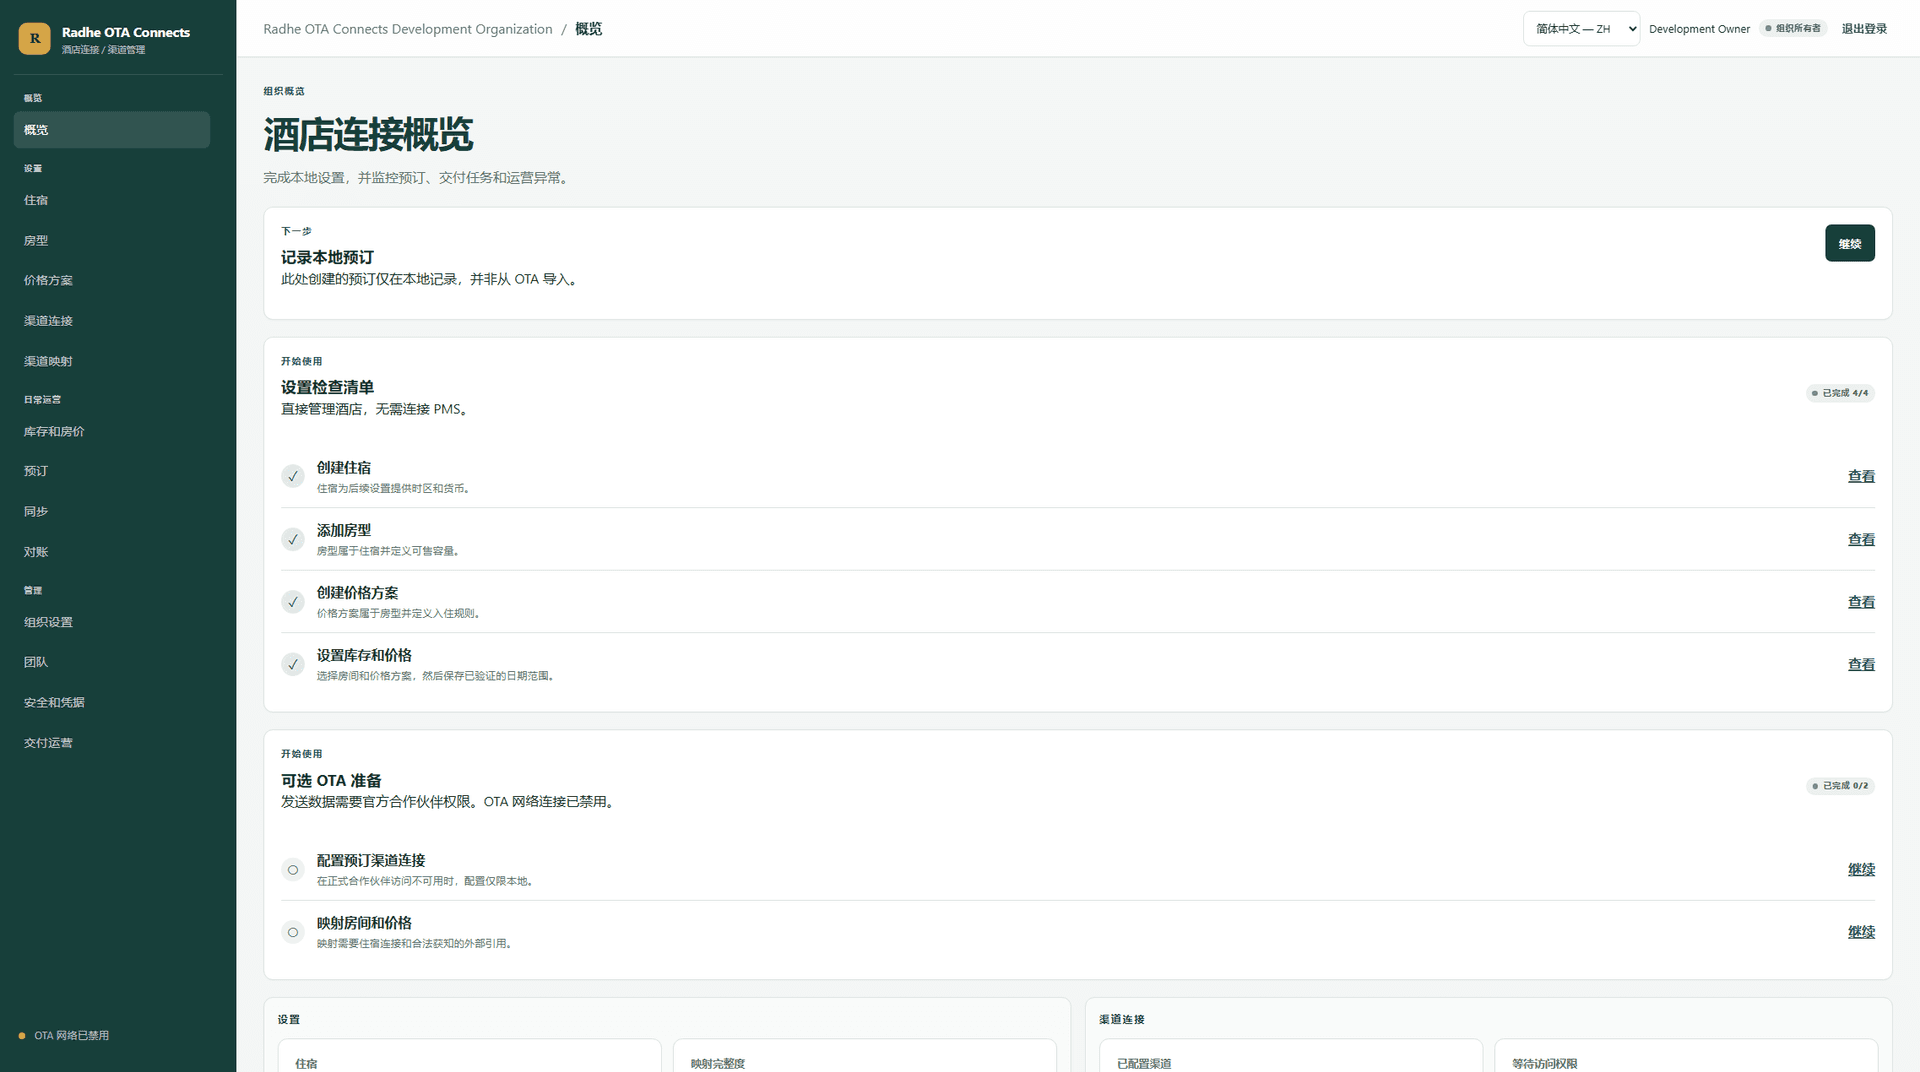This screenshot has height=1072, width=1920.
Task: Click 查看 link for 创建价格方案
Action: pos(1861,602)
